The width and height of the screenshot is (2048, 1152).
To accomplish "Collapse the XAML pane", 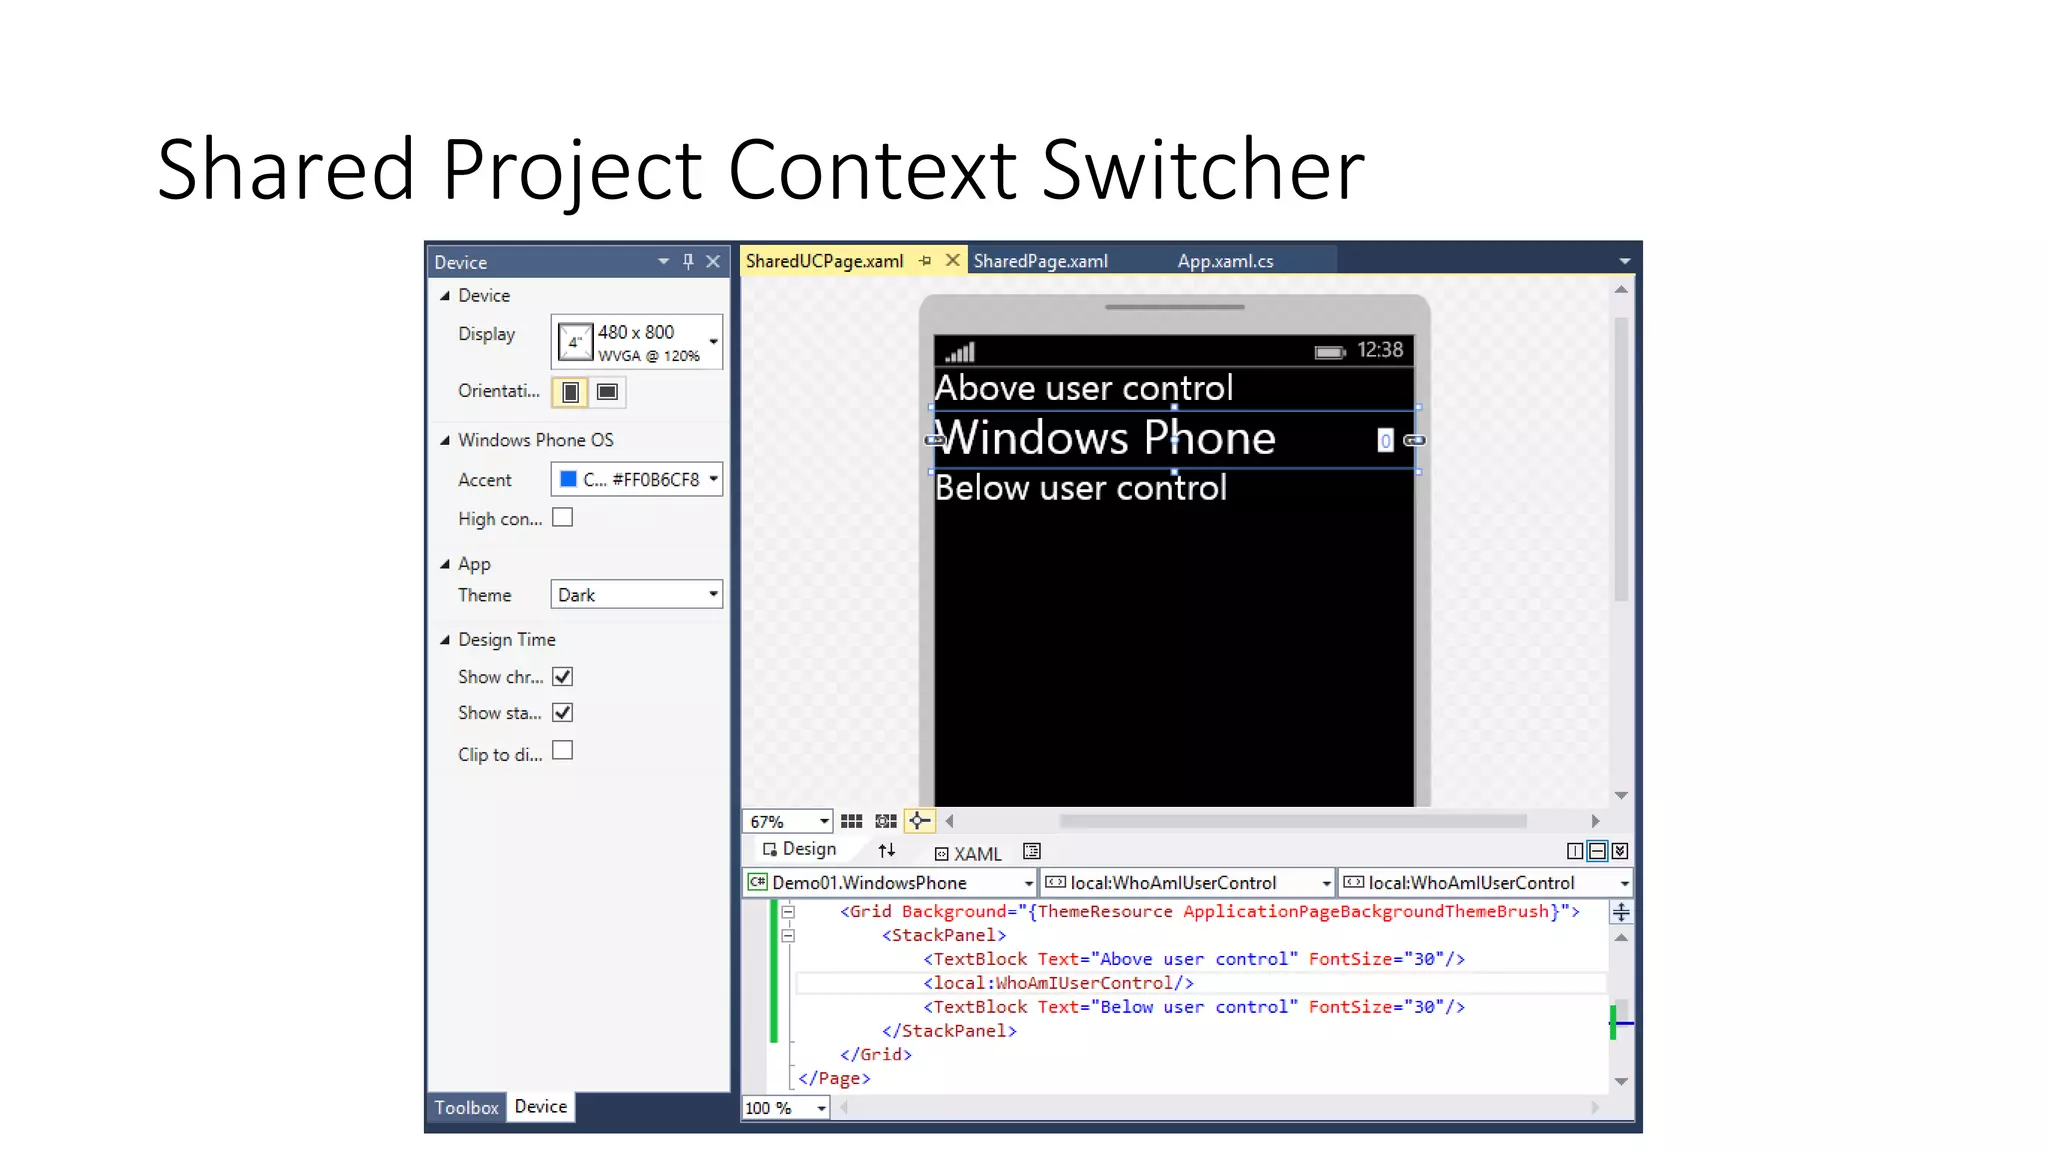I will tap(1620, 851).
